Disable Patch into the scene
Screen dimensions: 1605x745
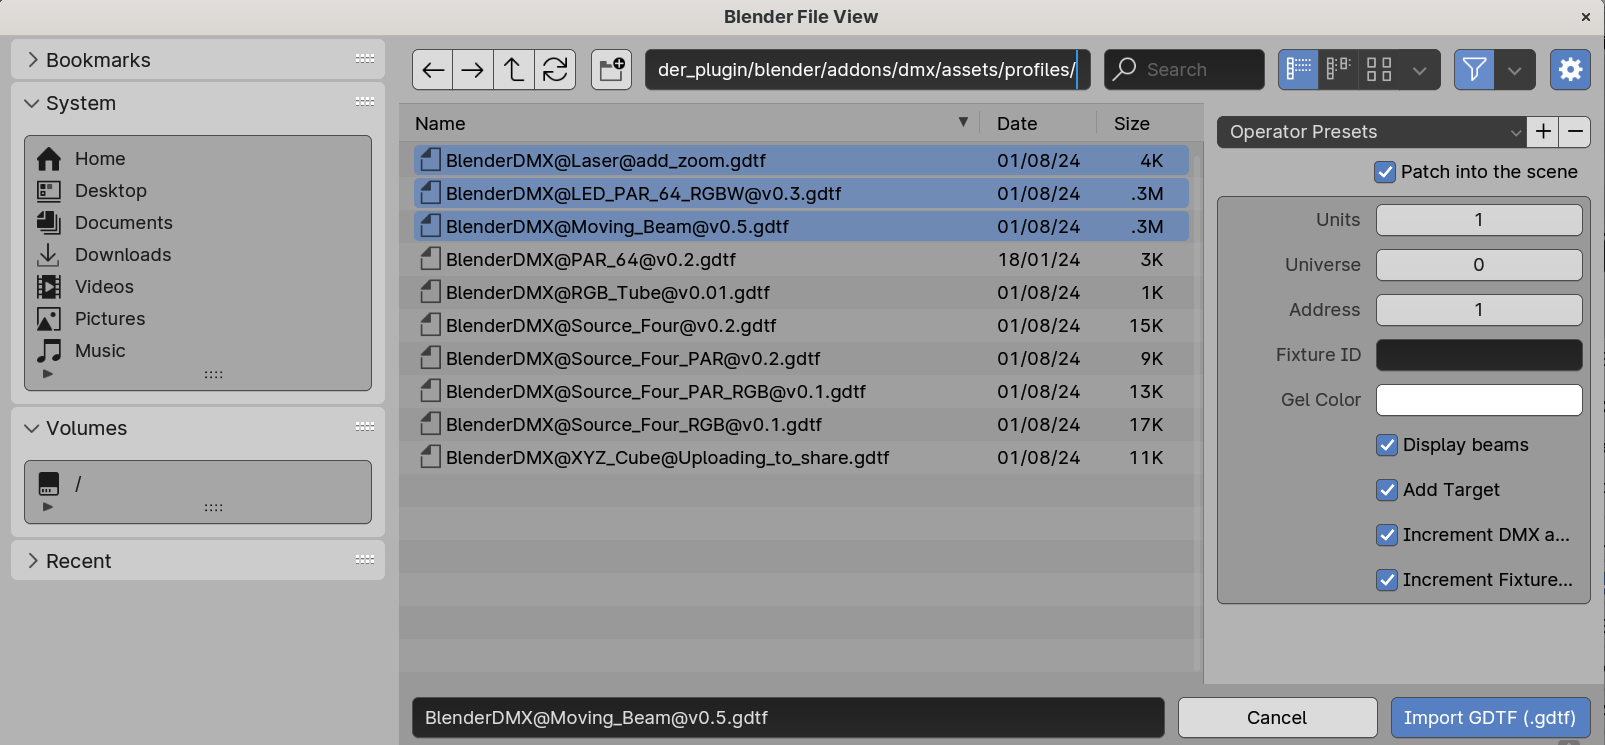(x=1385, y=172)
